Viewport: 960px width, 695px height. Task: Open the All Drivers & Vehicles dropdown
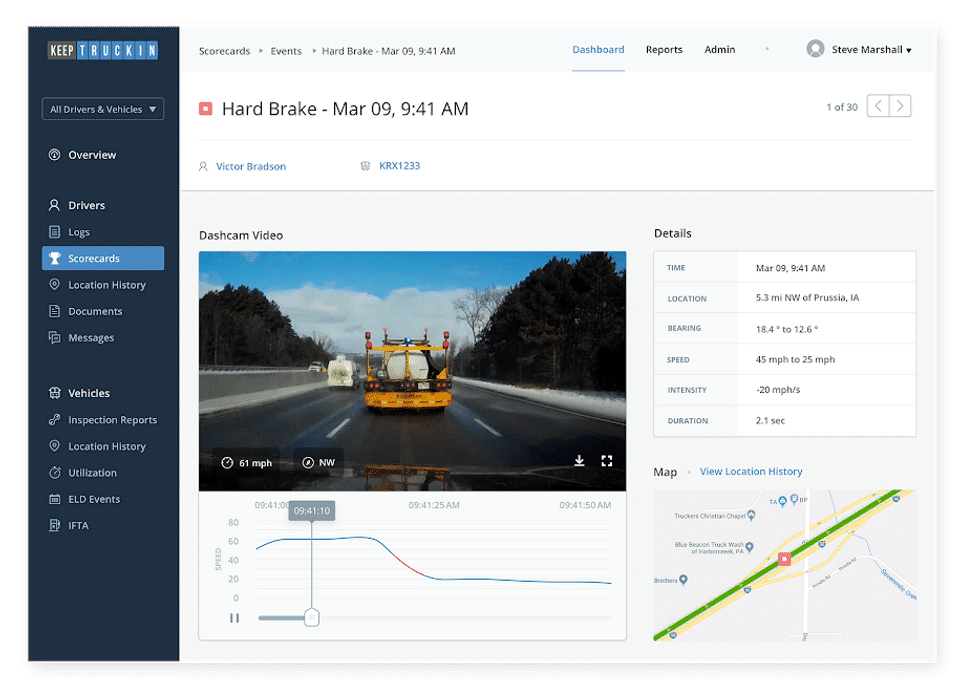click(103, 109)
